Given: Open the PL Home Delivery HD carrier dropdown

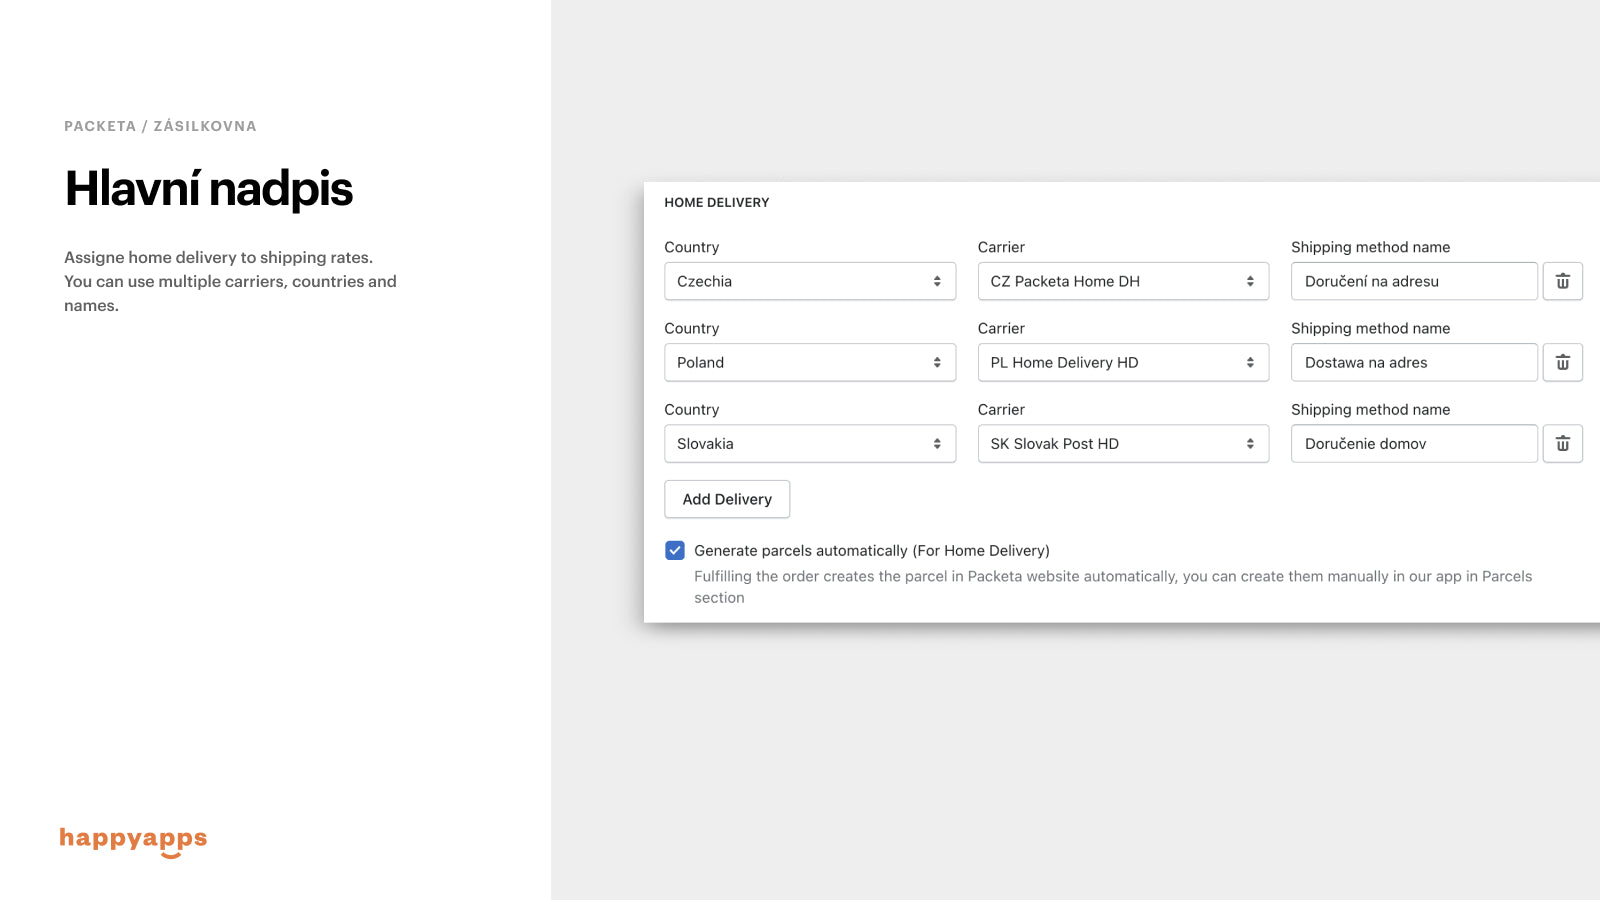Looking at the screenshot, I should click(x=1123, y=362).
